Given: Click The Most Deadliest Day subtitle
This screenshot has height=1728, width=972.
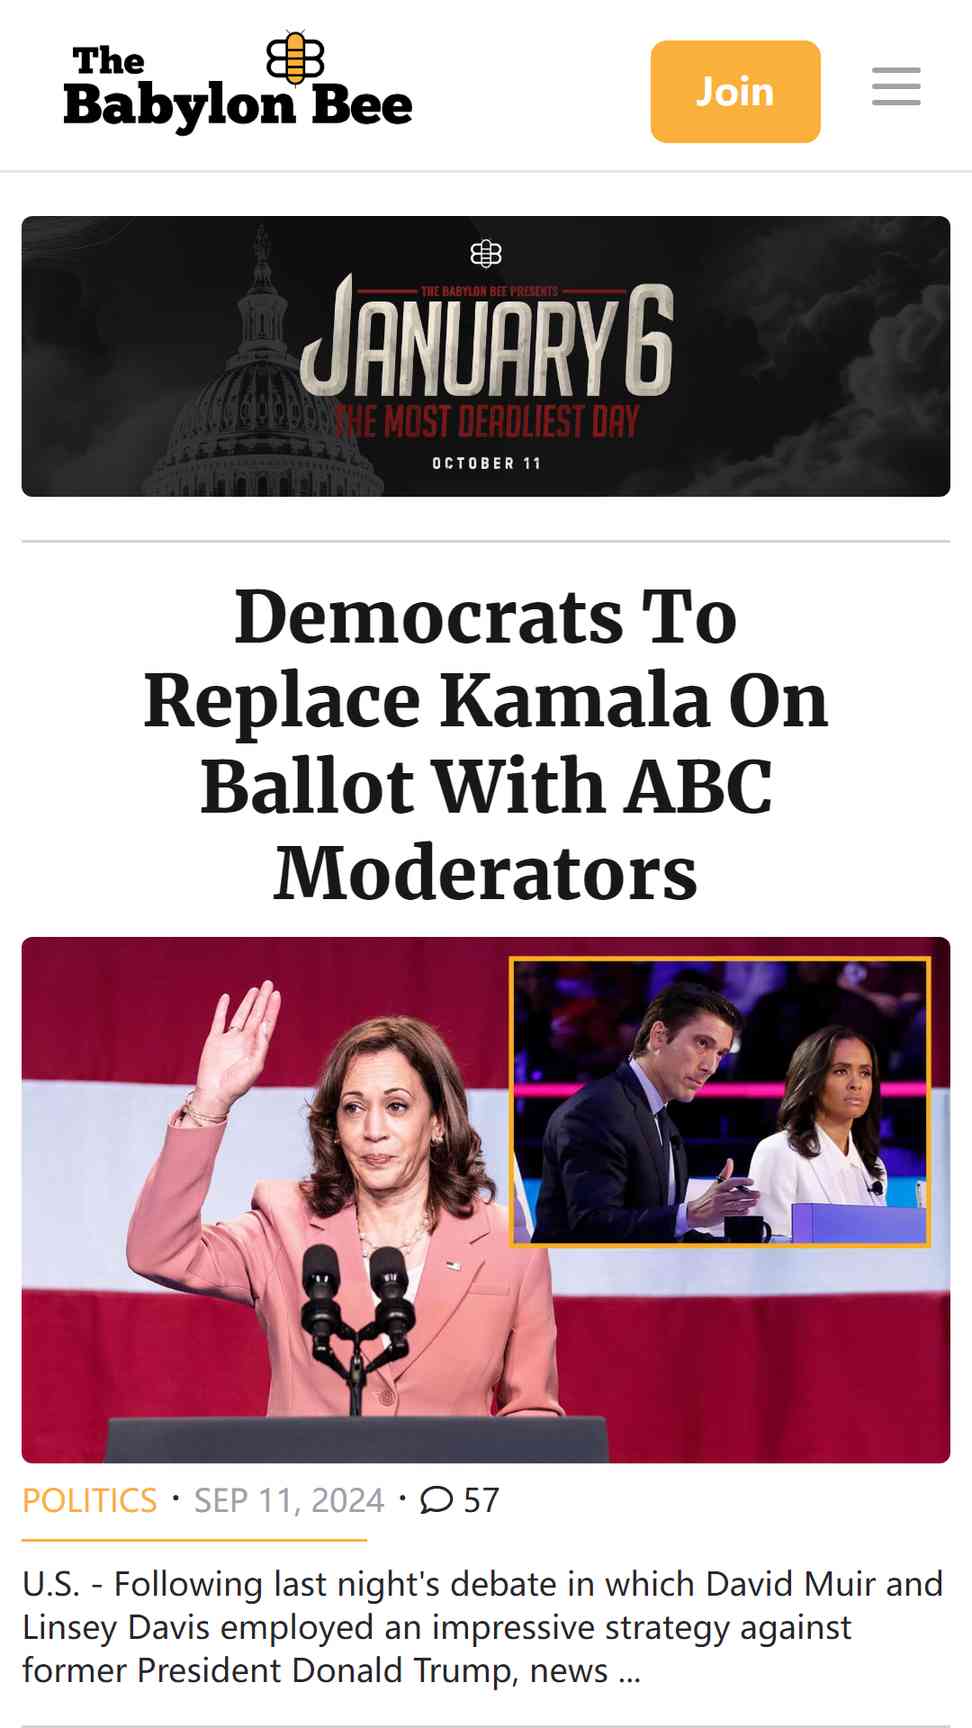Looking at the screenshot, I should tap(486, 421).
